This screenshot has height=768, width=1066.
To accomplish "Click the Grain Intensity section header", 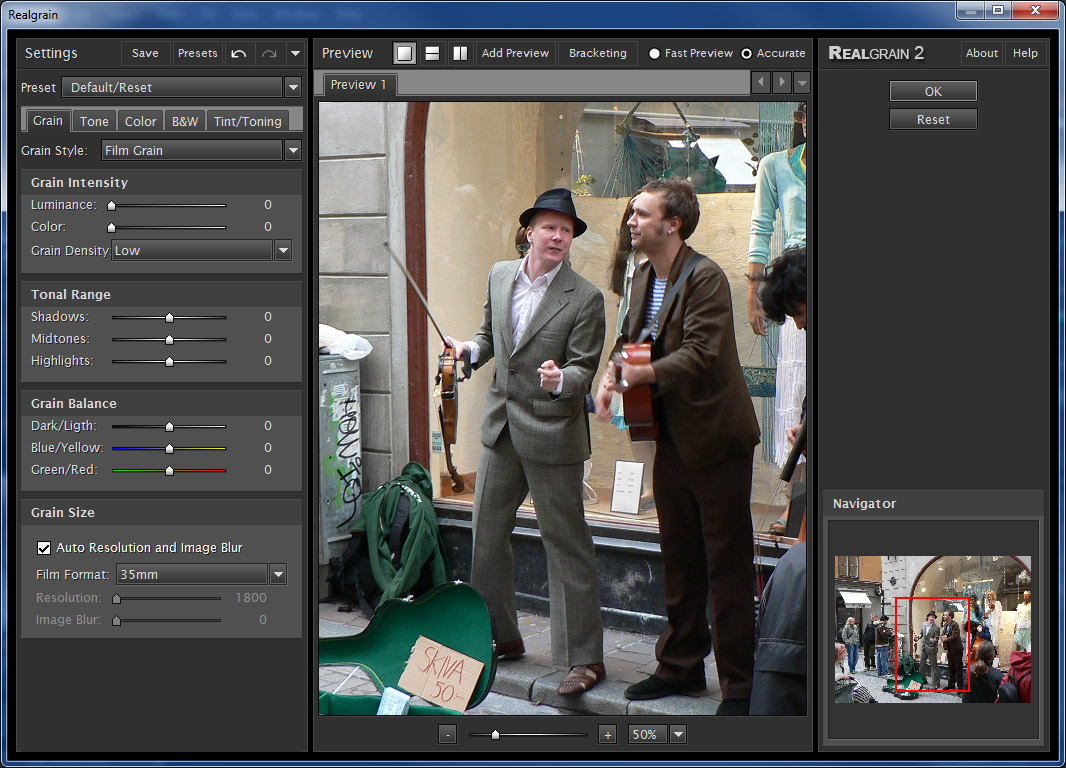I will coord(80,182).
